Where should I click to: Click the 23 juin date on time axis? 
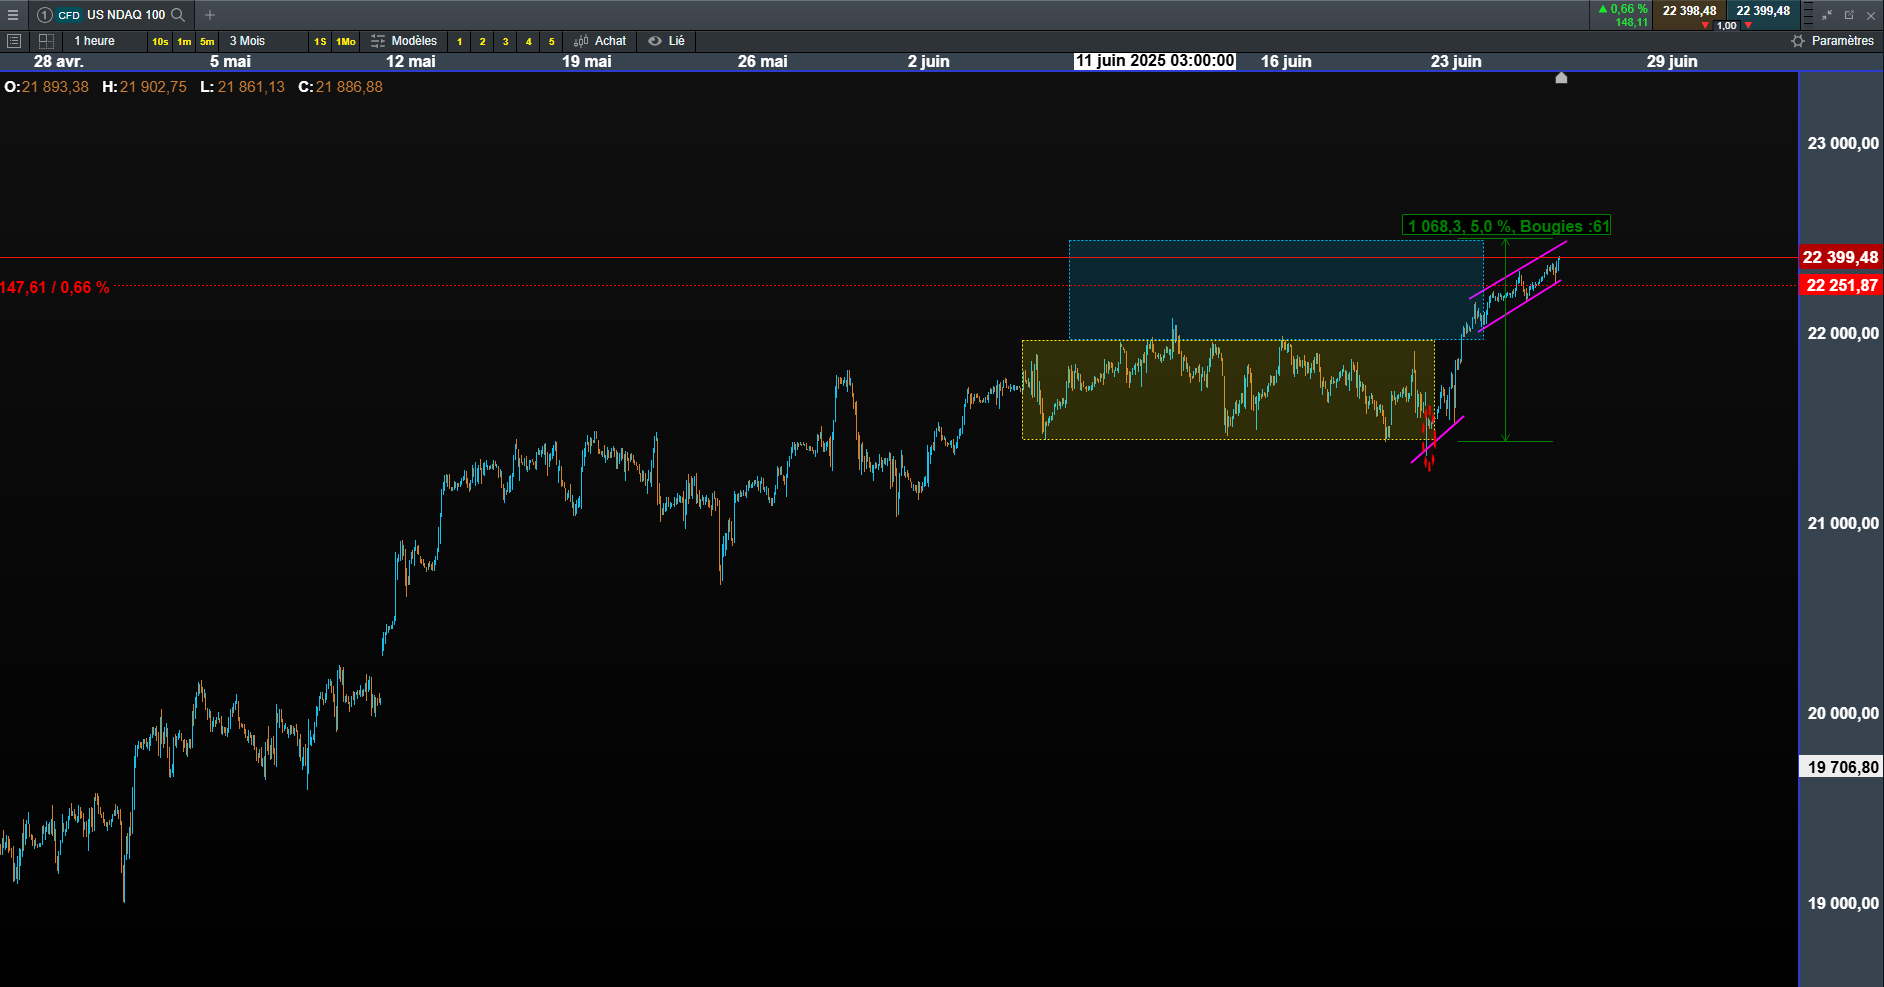tap(1456, 61)
